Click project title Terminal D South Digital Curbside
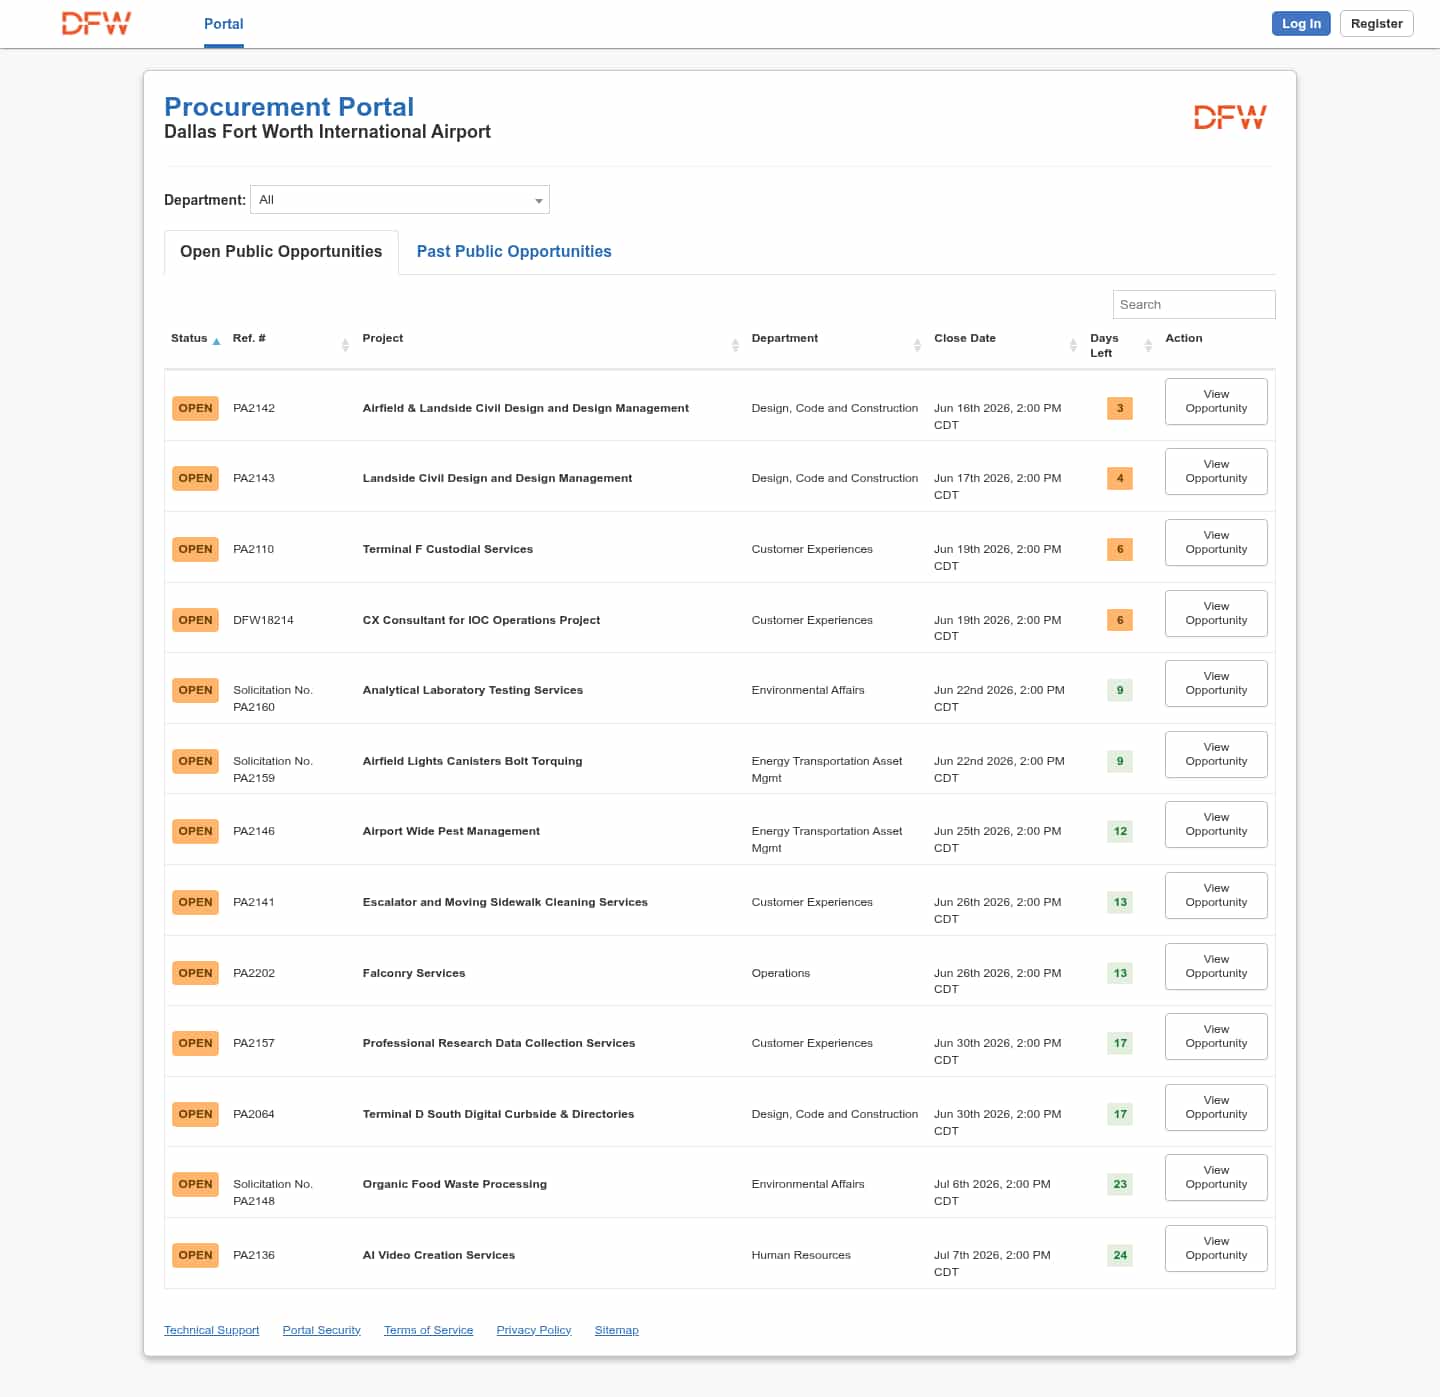 [x=498, y=1114]
